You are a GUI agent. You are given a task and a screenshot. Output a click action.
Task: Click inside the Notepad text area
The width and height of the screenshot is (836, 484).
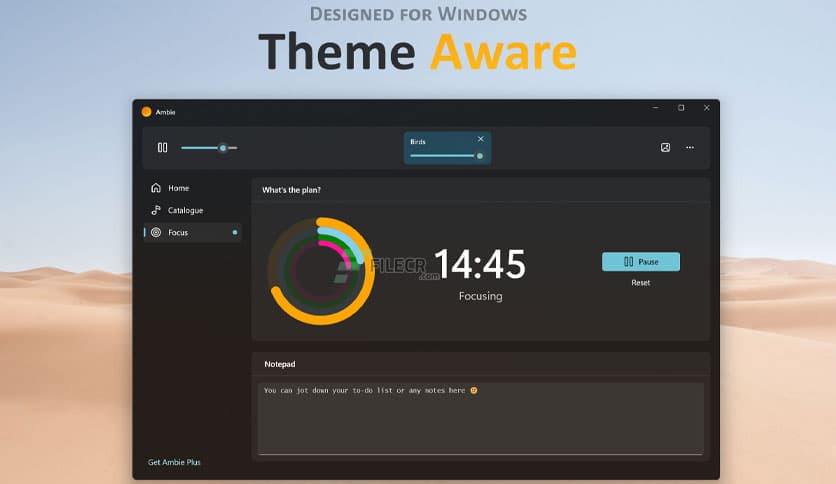point(480,418)
